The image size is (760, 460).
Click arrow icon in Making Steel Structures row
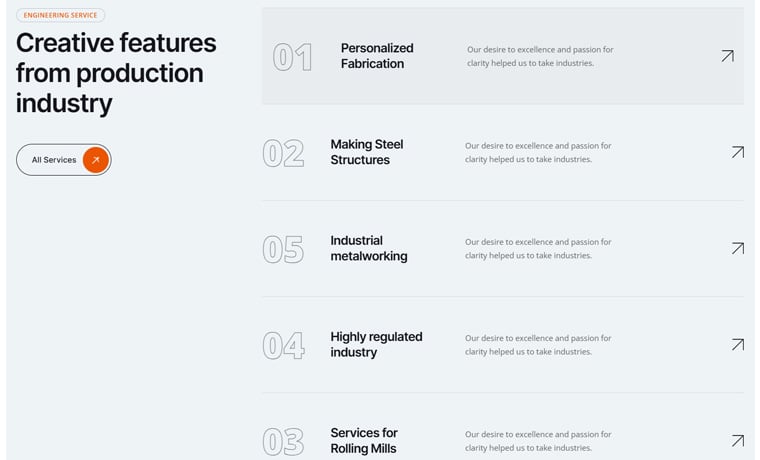tap(737, 152)
